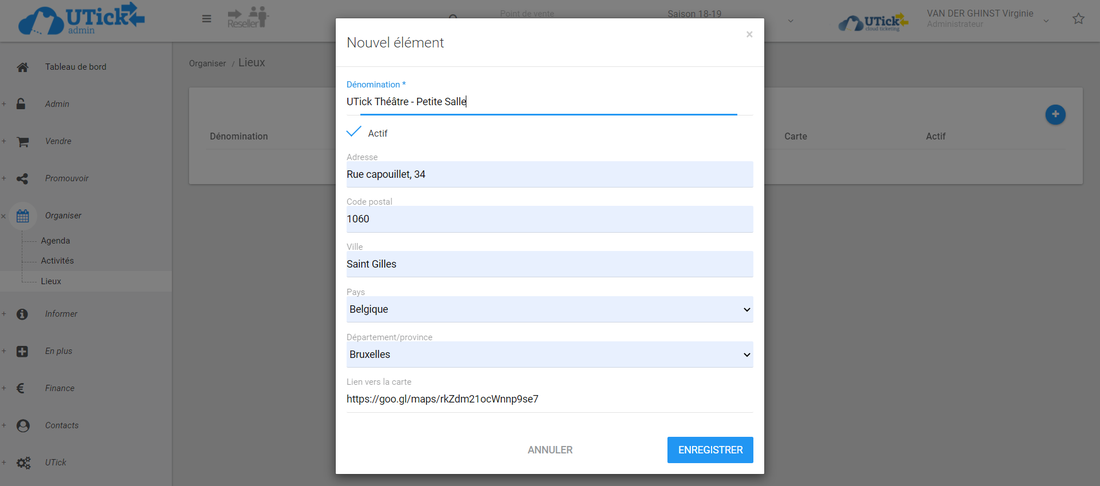Viewport: 1100px width, 486px height.
Task: Click the padlock Admin icon in sidebar
Action: click(22, 104)
